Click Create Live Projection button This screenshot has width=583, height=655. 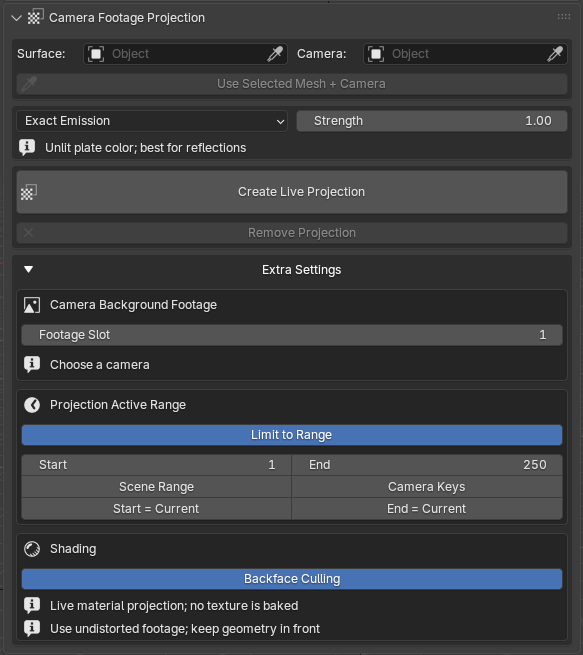[292, 192]
